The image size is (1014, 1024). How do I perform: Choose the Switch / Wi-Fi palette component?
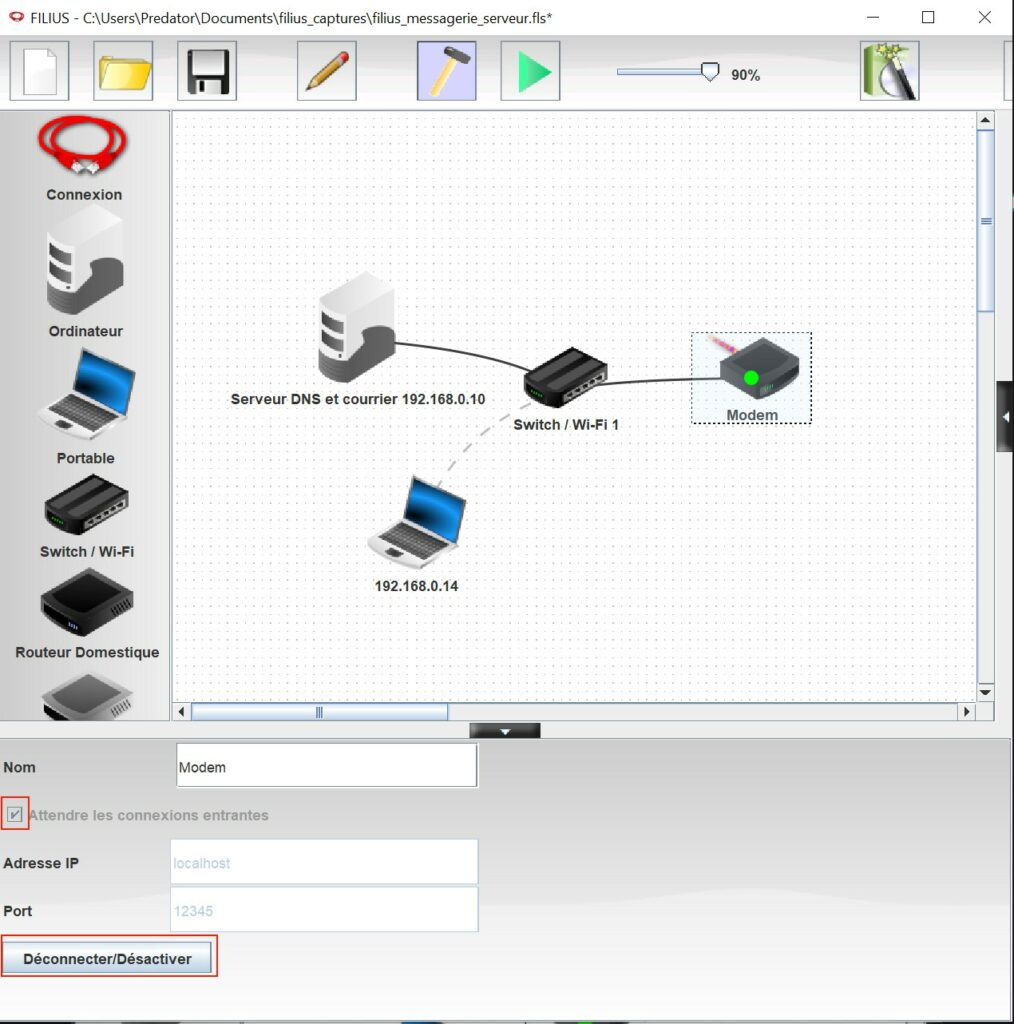[86, 505]
